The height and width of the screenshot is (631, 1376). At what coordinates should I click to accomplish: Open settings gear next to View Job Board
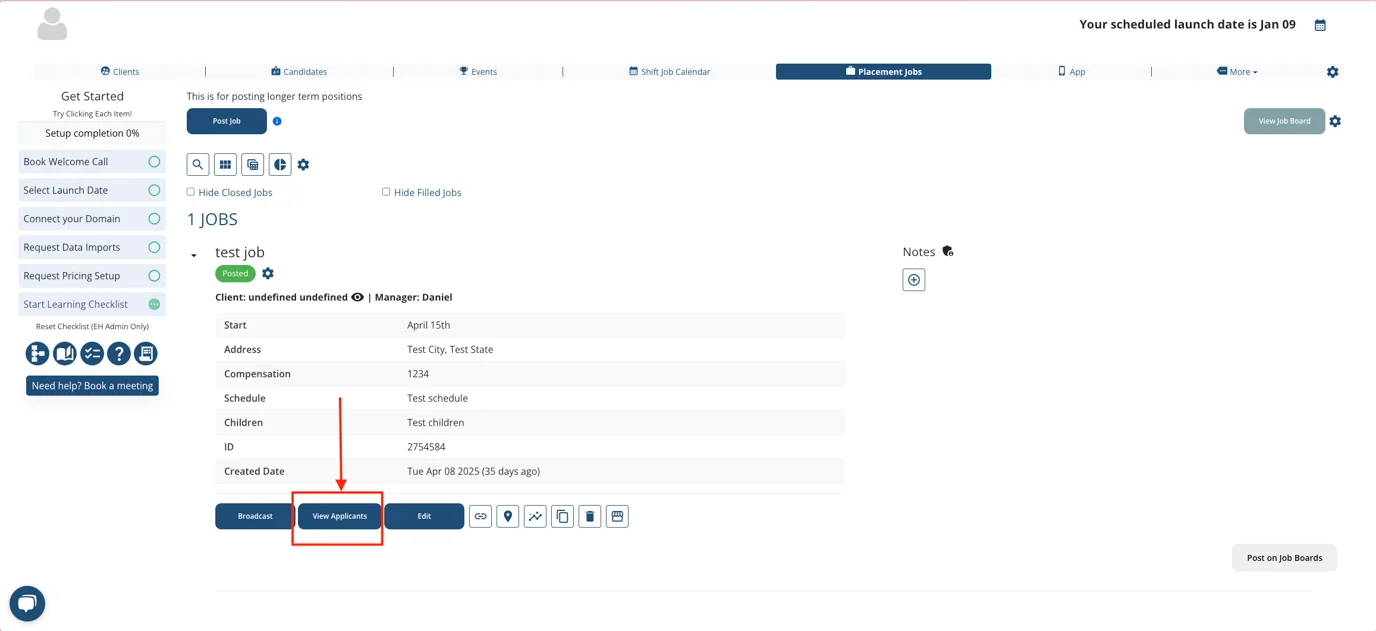[x=1335, y=121]
